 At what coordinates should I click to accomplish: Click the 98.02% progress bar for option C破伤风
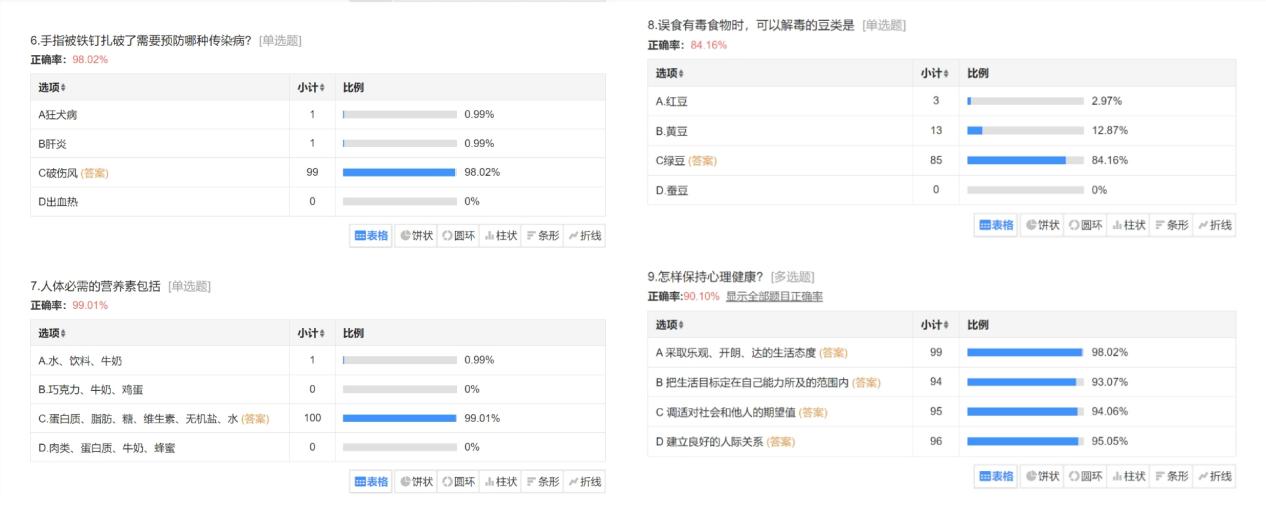coord(399,173)
